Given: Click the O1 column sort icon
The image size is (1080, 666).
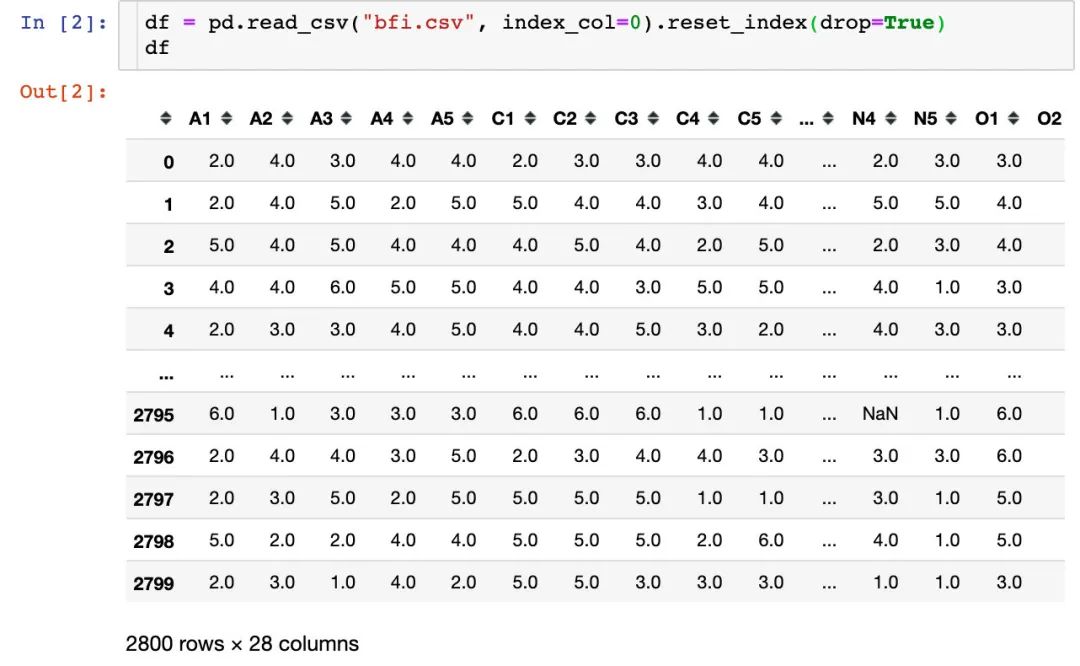Looking at the screenshot, I should (x=1013, y=118).
